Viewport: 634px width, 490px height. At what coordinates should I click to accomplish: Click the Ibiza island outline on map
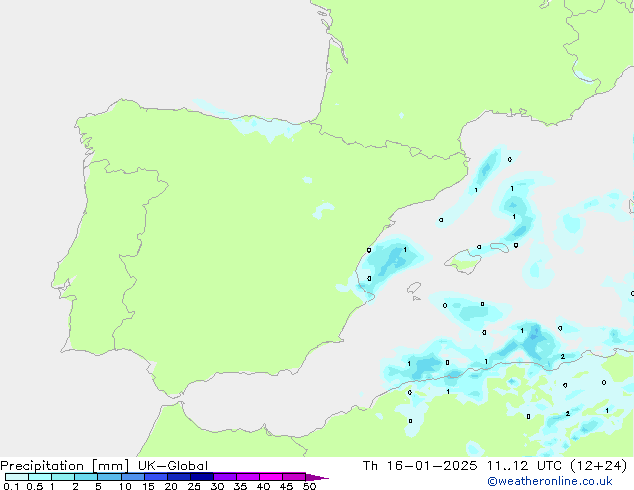point(414,288)
